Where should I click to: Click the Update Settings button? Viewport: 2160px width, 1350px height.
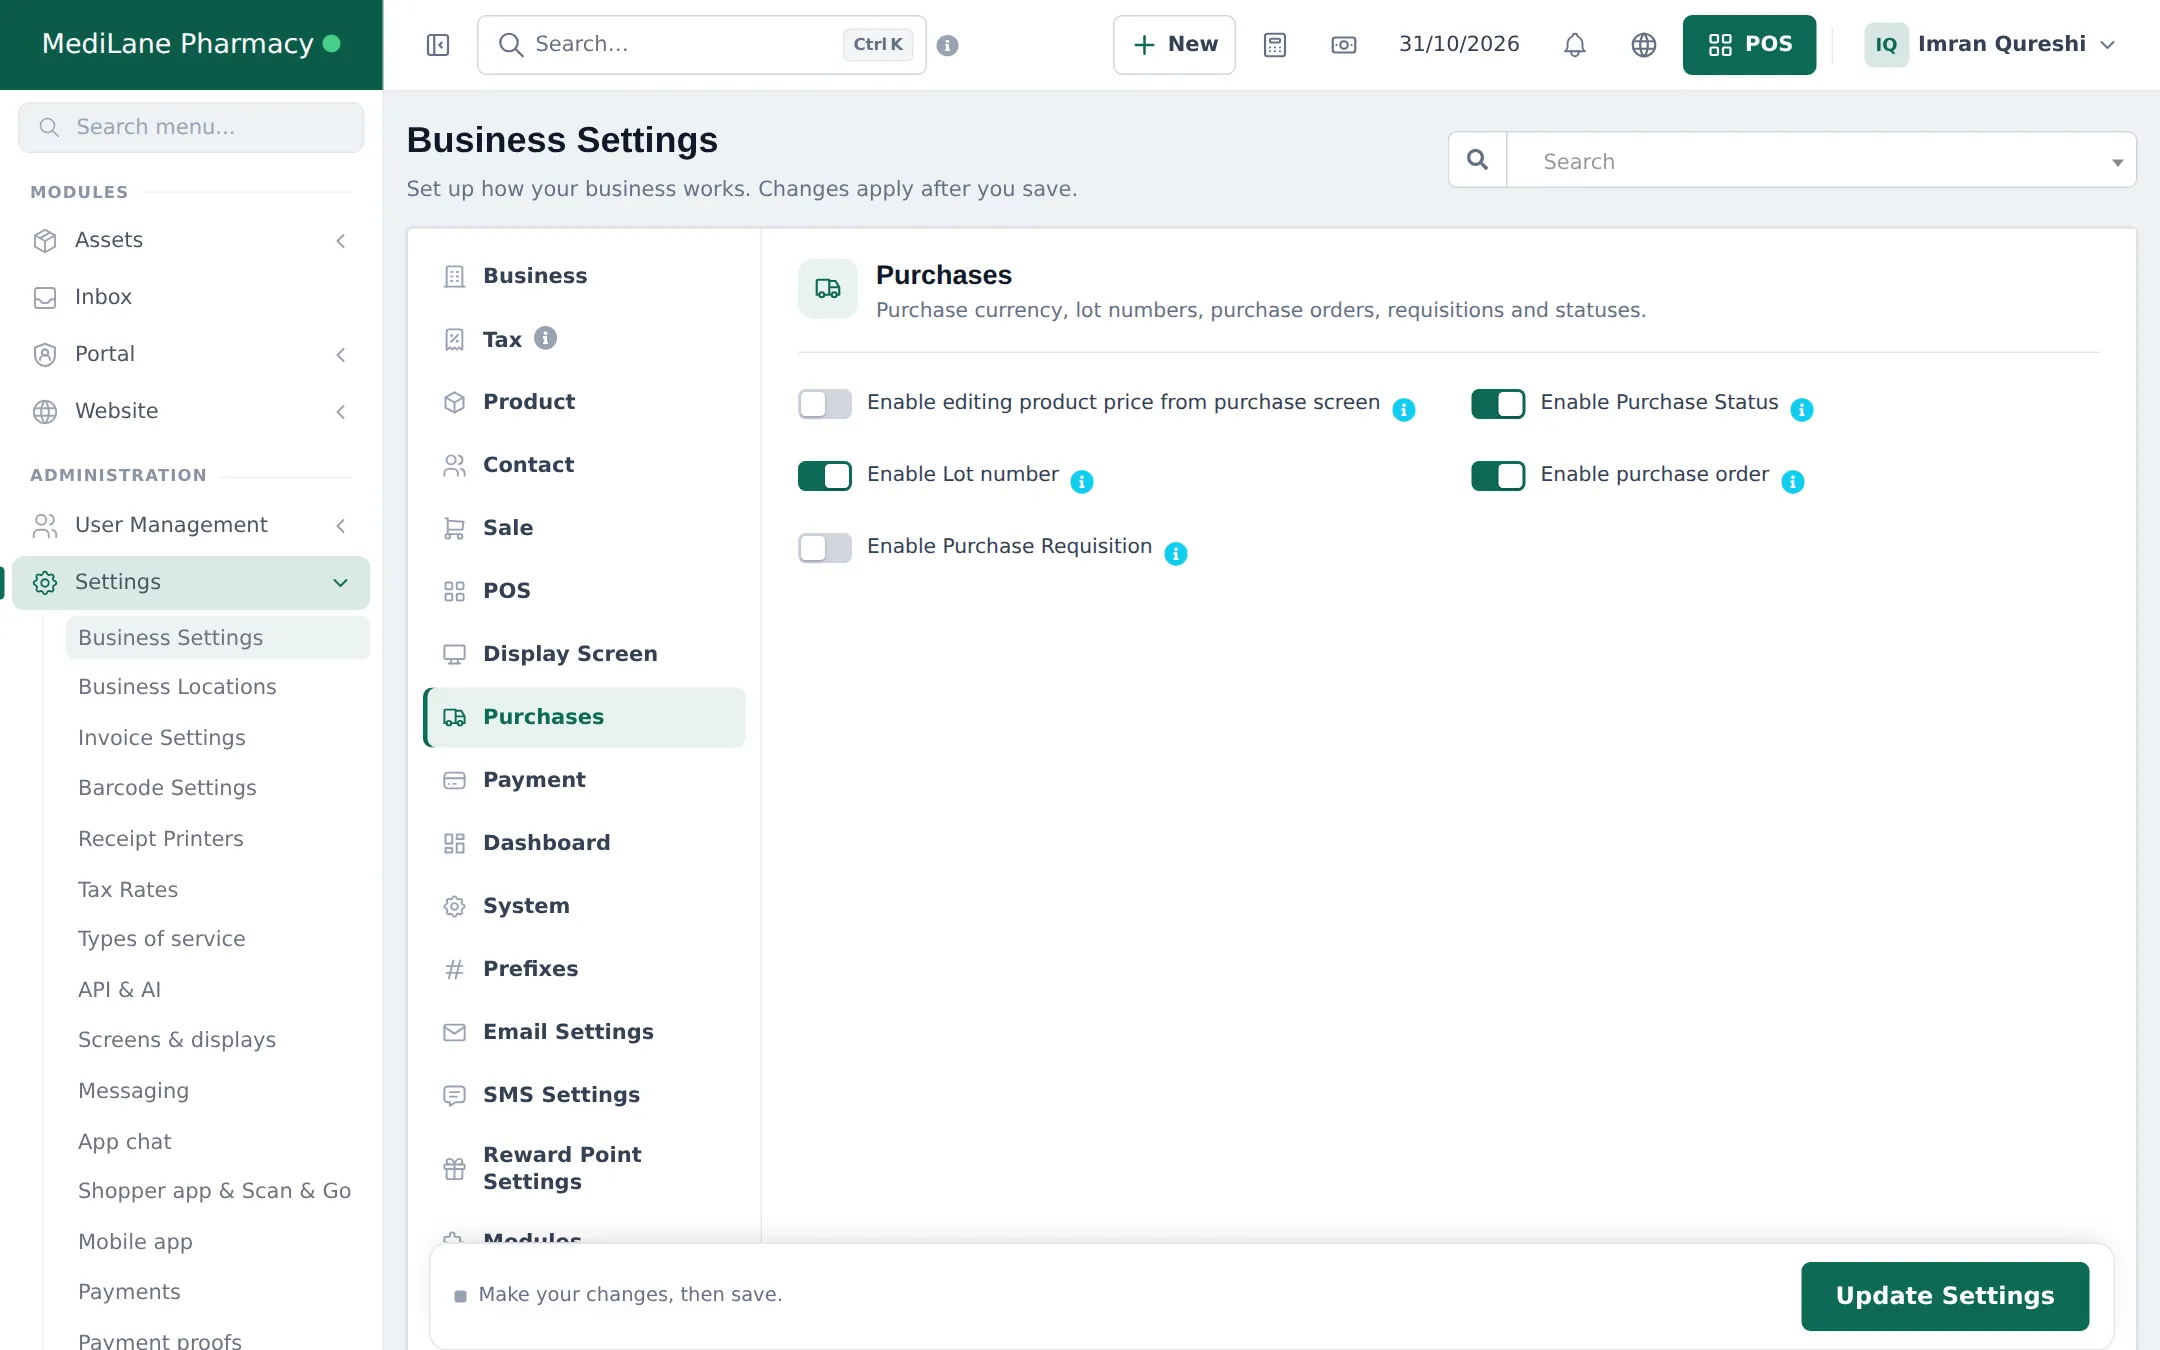click(1945, 1296)
